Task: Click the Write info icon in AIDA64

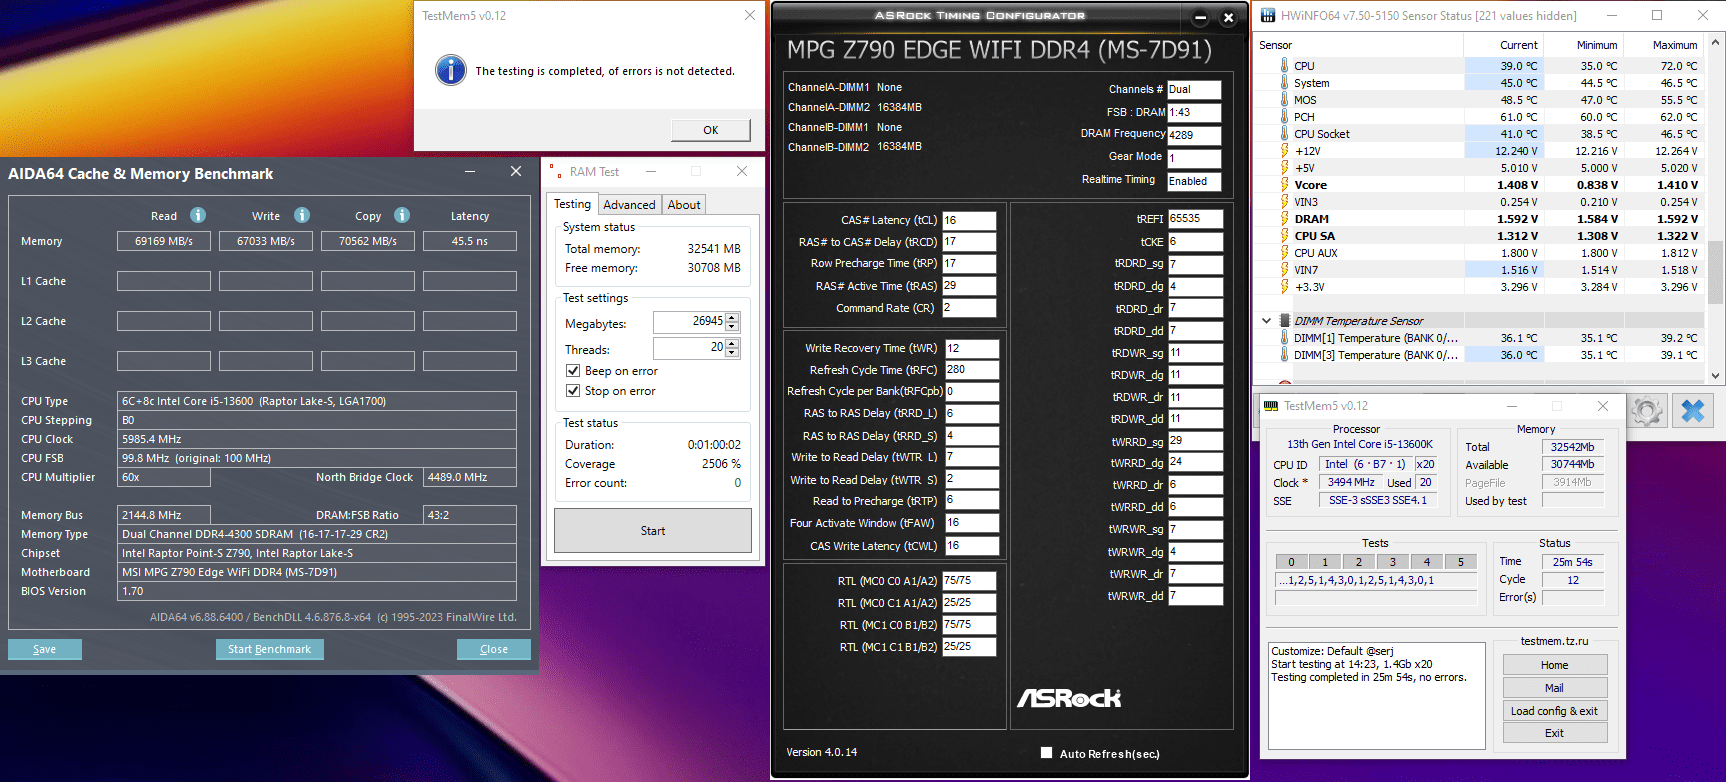Action: [x=302, y=215]
